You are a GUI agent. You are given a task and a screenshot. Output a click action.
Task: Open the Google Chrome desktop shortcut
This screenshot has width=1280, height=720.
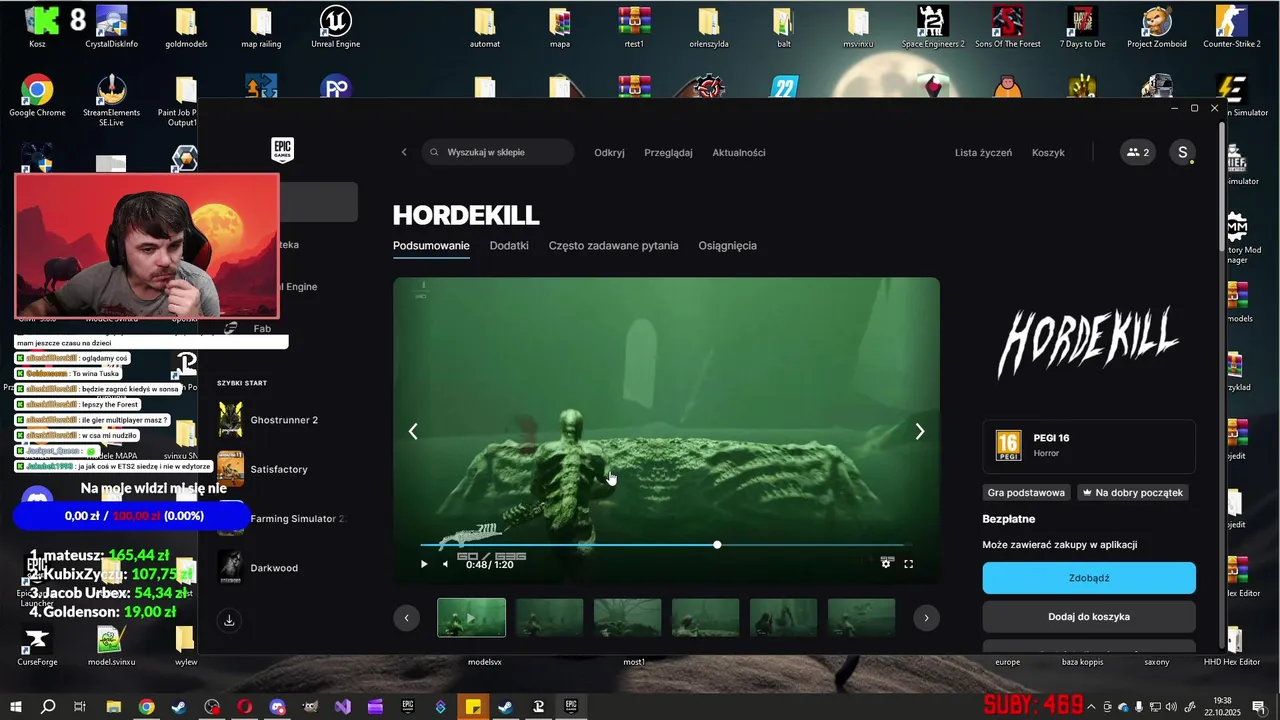tap(37, 96)
